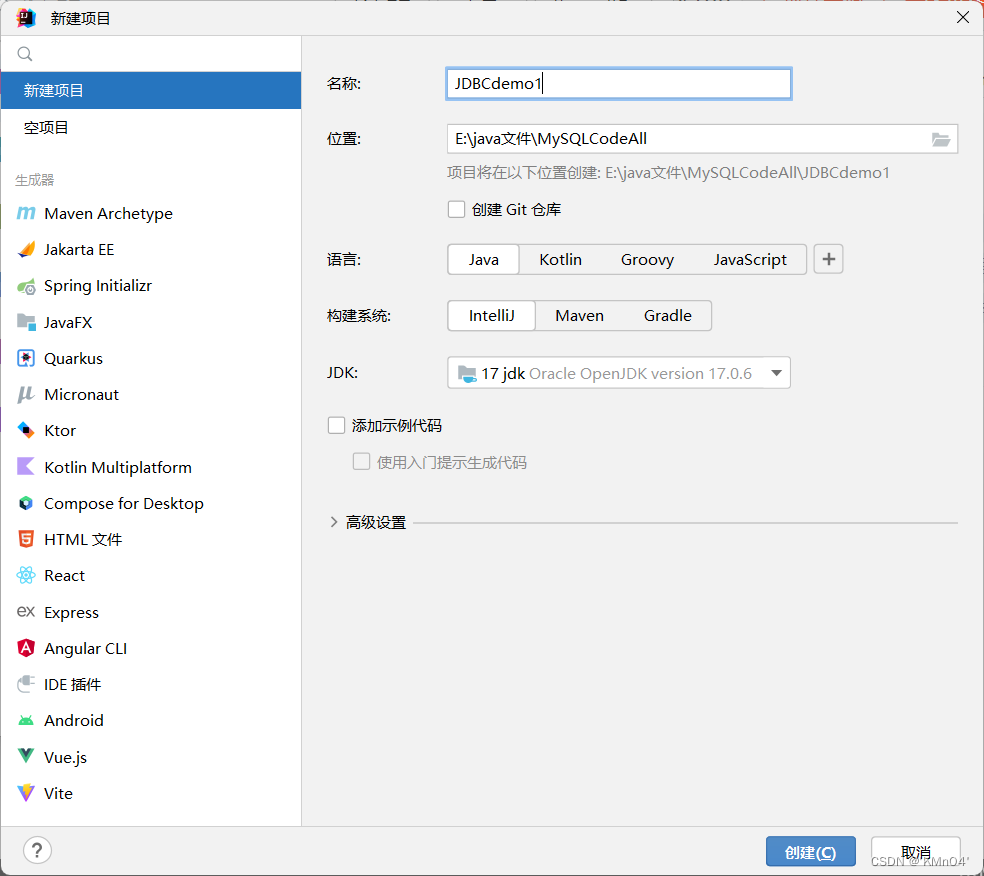Click the Quarkus generator icon

[x=26, y=358]
